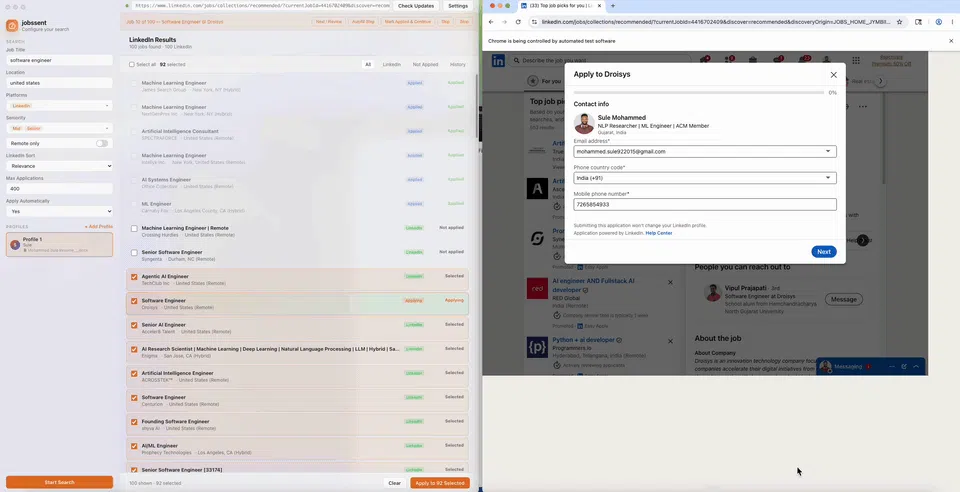Open jobssent Settings
Screen dimensions: 960x492
coord(457,6)
